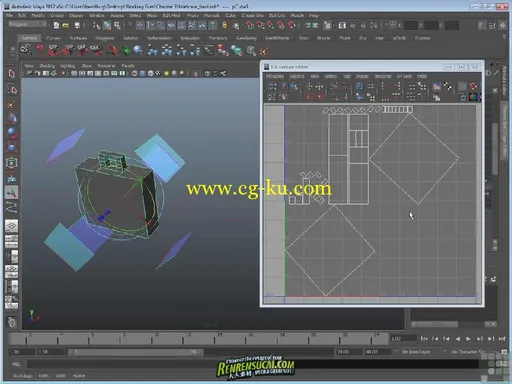
Task: Switch to the General shelf tab
Action: (x=29, y=38)
